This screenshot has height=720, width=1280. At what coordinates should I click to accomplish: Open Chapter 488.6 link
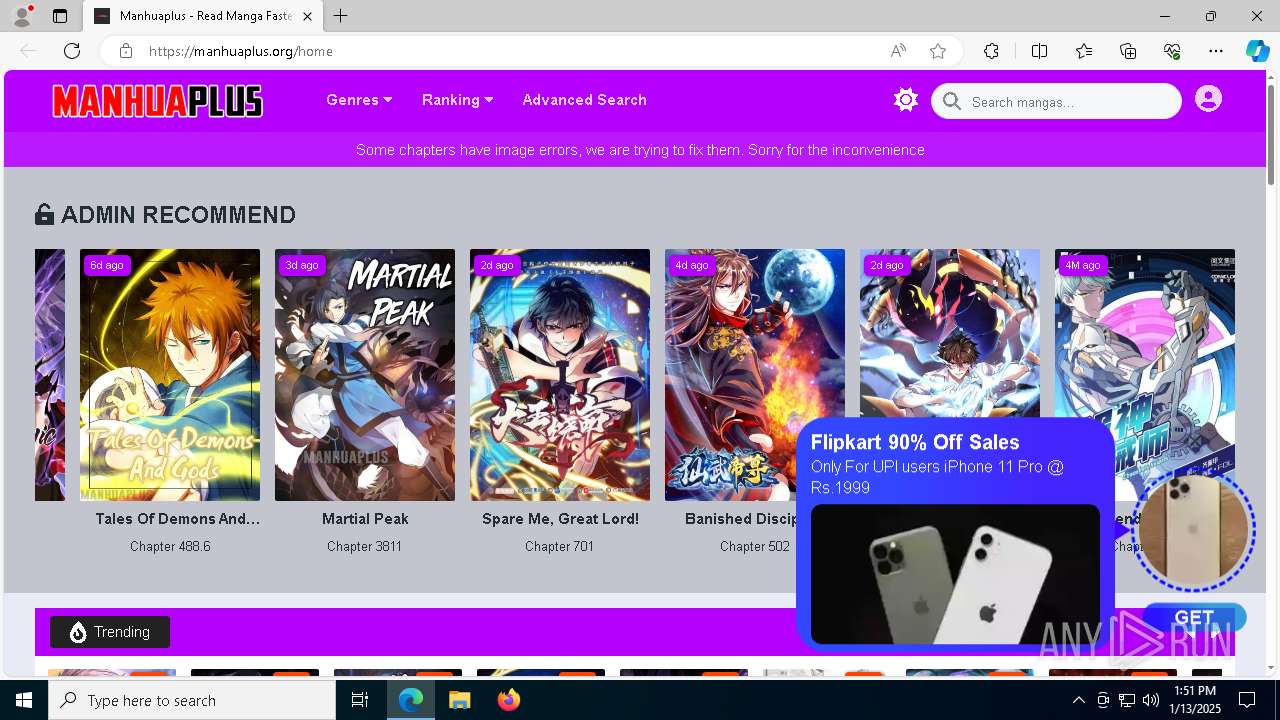[170, 547]
